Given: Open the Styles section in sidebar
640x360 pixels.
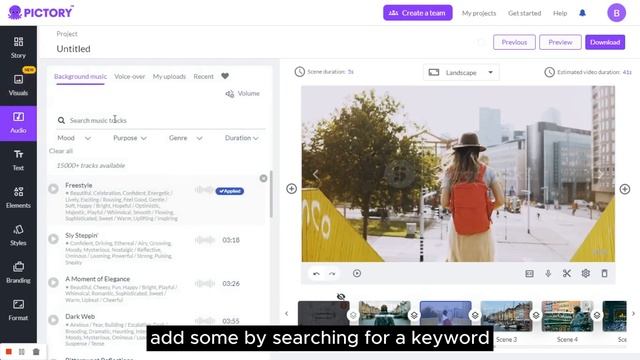Looking at the screenshot, I should tap(18, 235).
